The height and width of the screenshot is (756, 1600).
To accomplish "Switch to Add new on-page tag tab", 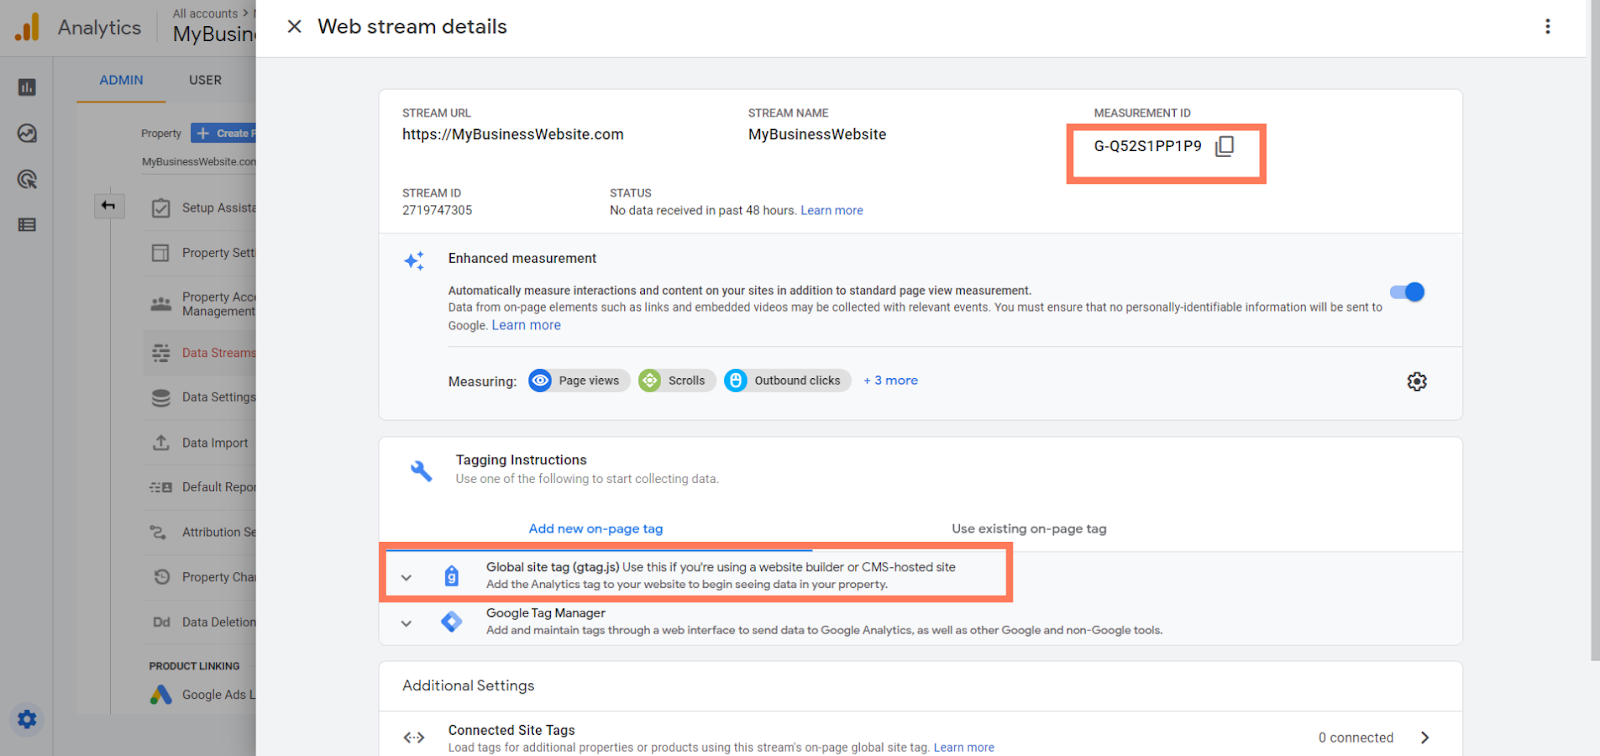I will 595,529.
